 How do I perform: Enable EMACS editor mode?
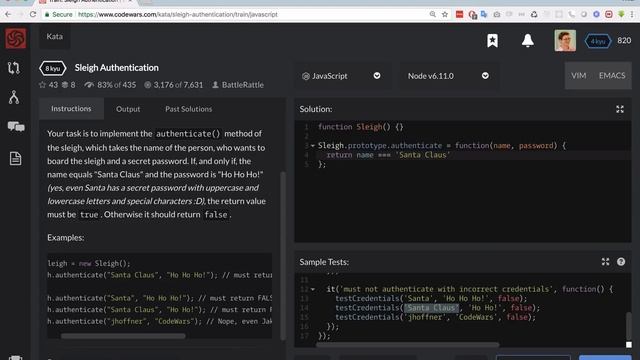(x=611, y=76)
